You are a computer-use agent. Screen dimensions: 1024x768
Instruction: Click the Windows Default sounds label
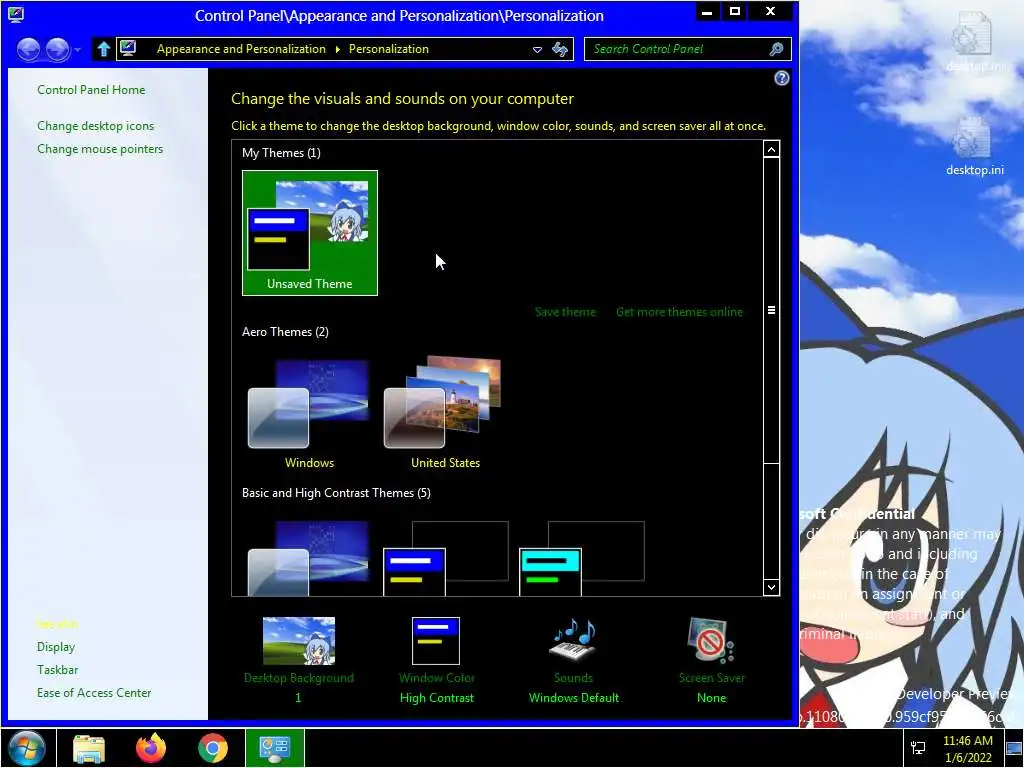point(573,697)
